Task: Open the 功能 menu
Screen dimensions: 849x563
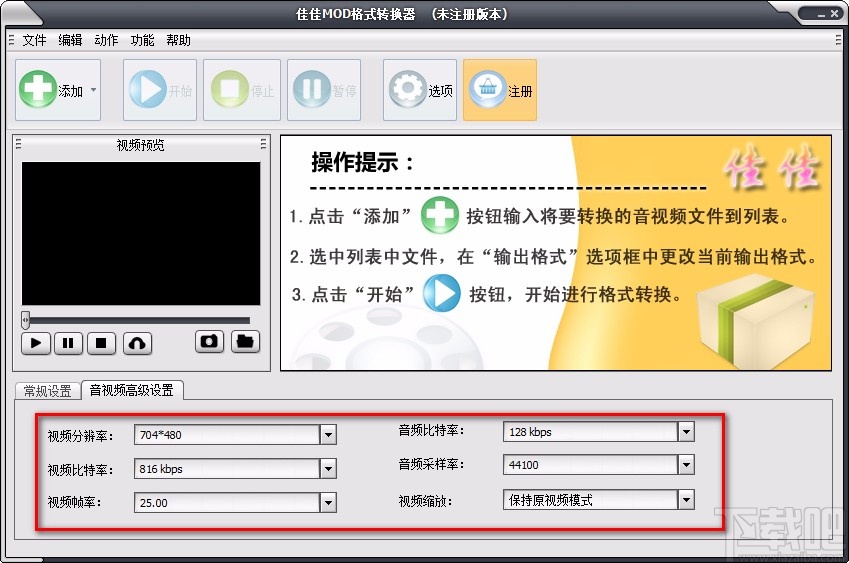Action: pos(142,40)
